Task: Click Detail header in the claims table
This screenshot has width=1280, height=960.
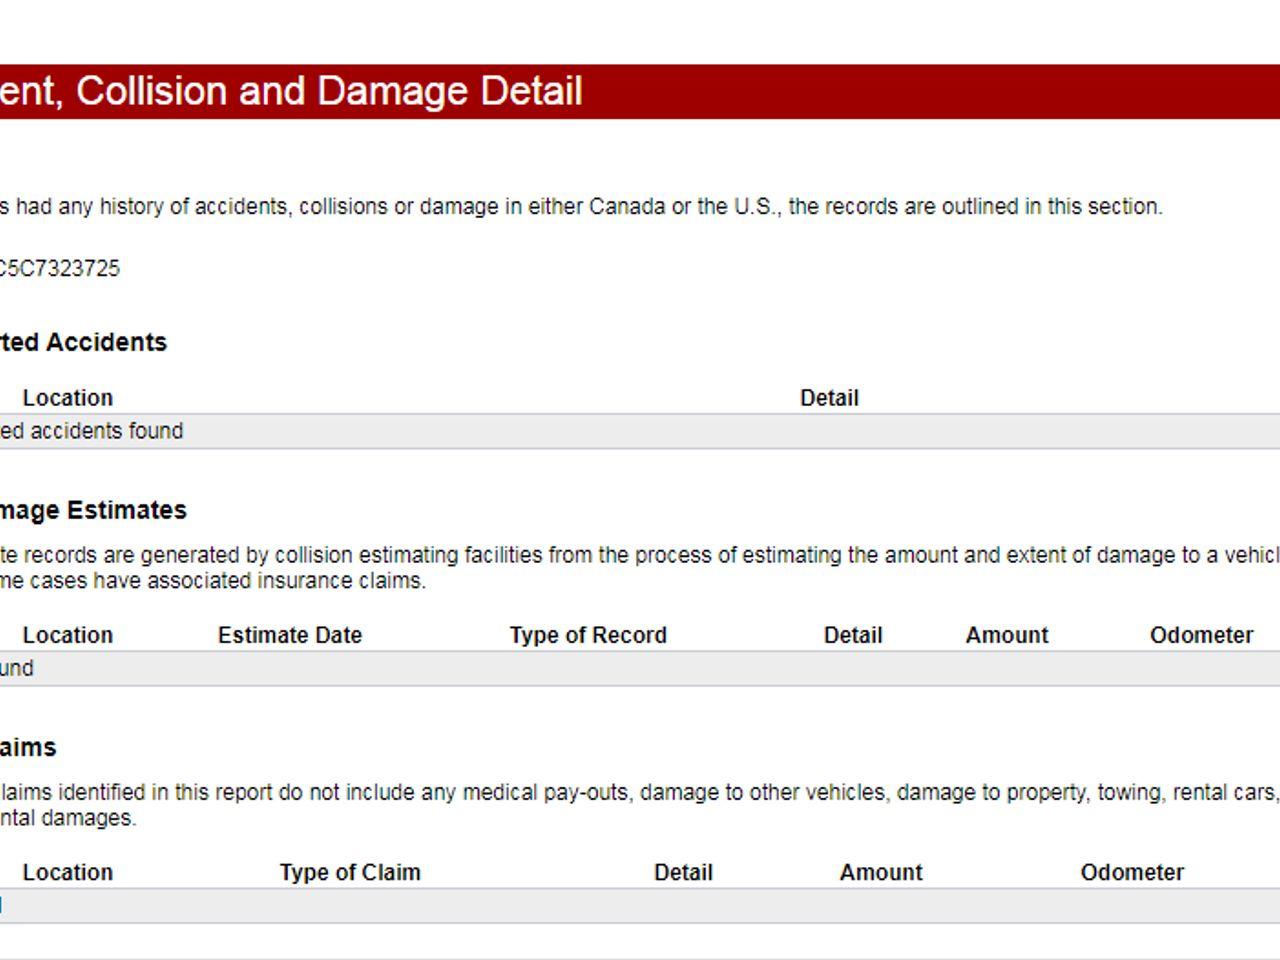Action: (x=683, y=872)
